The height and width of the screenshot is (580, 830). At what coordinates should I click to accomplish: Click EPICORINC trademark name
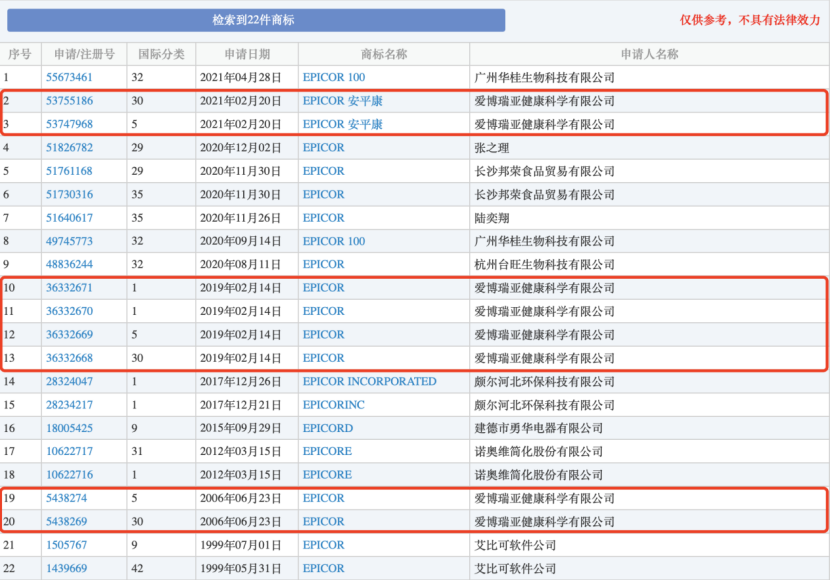point(333,405)
